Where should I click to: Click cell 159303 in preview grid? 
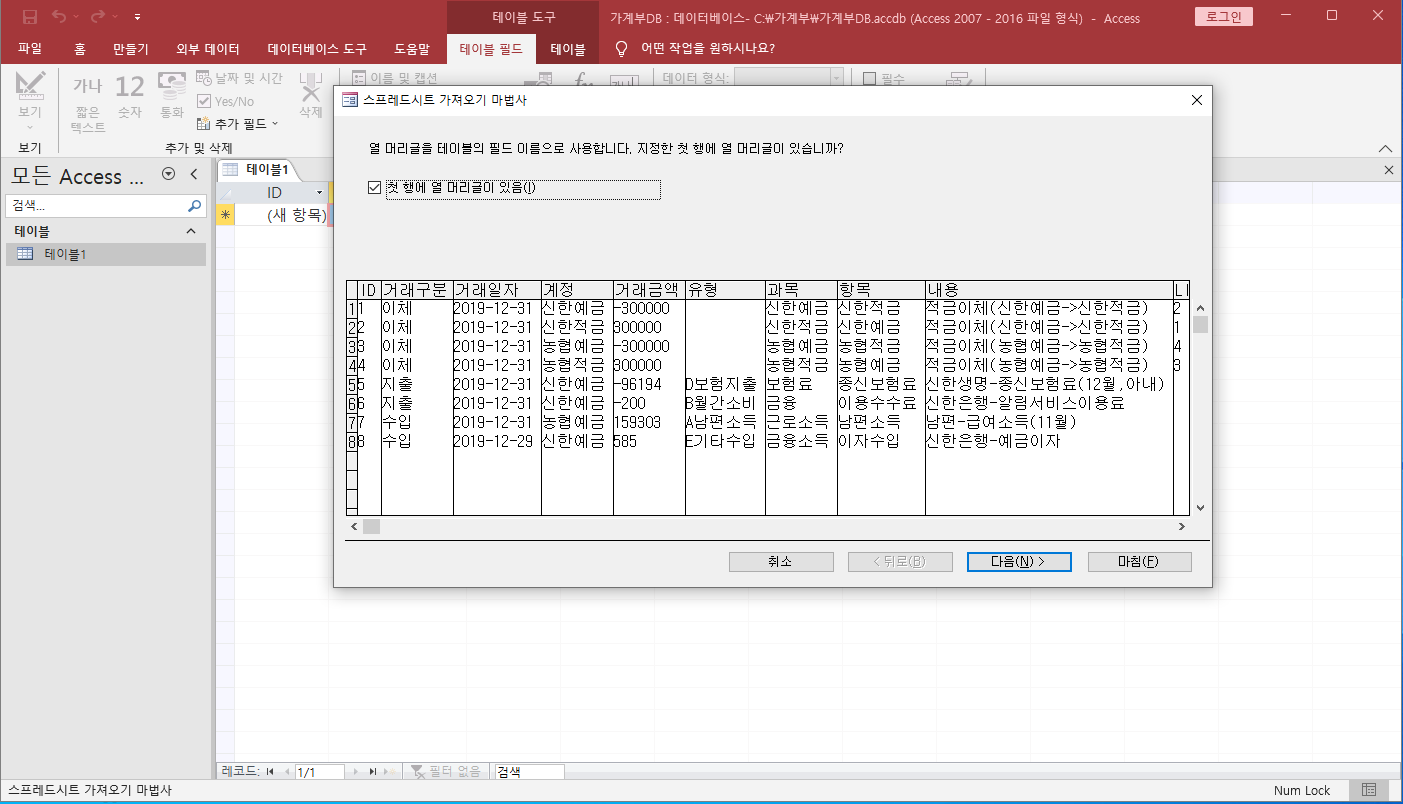pyautogui.click(x=649, y=422)
